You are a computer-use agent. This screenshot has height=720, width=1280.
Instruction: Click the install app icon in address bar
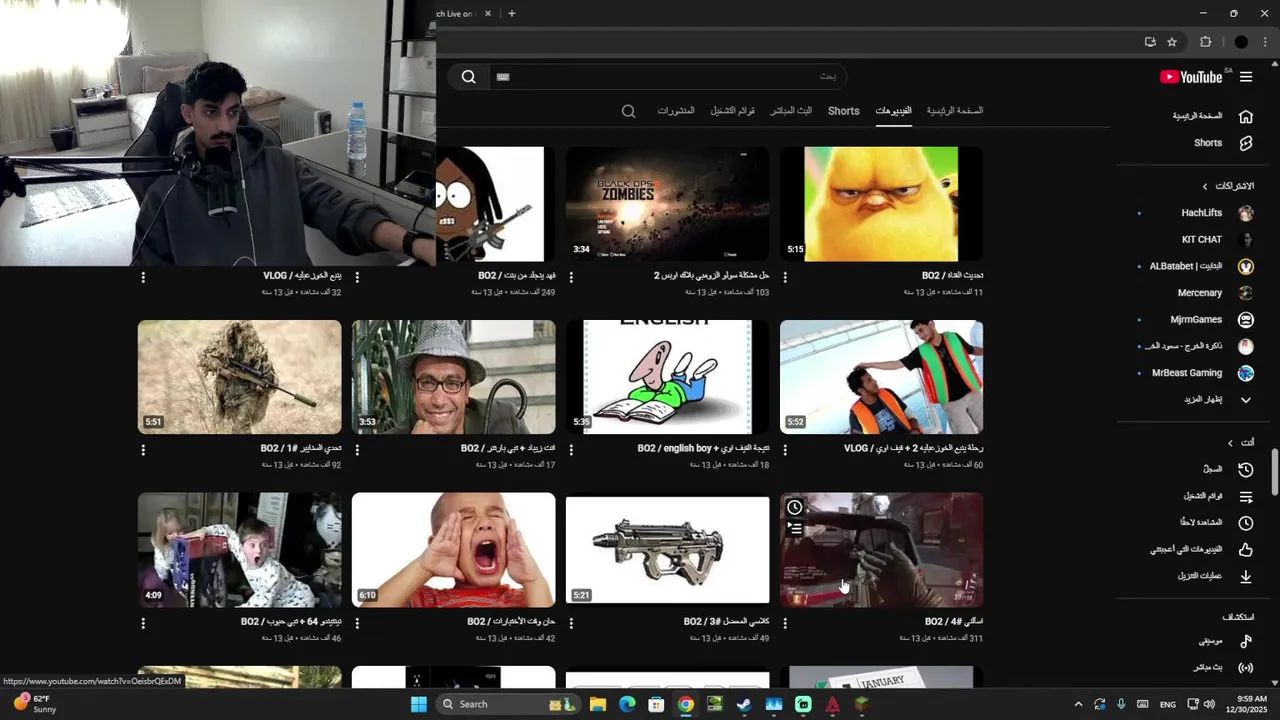(1150, 42)
